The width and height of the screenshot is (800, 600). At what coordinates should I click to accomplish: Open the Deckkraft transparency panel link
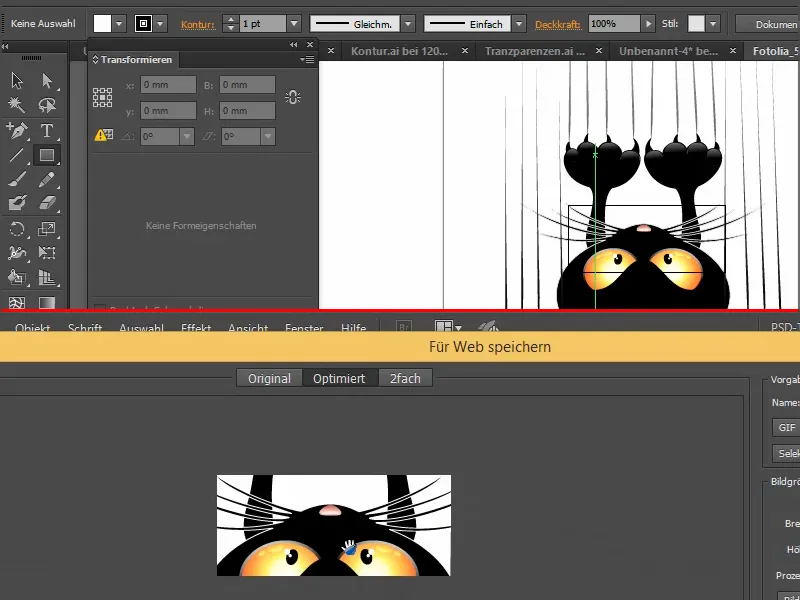pyautogui.click(x=558, y=24)
